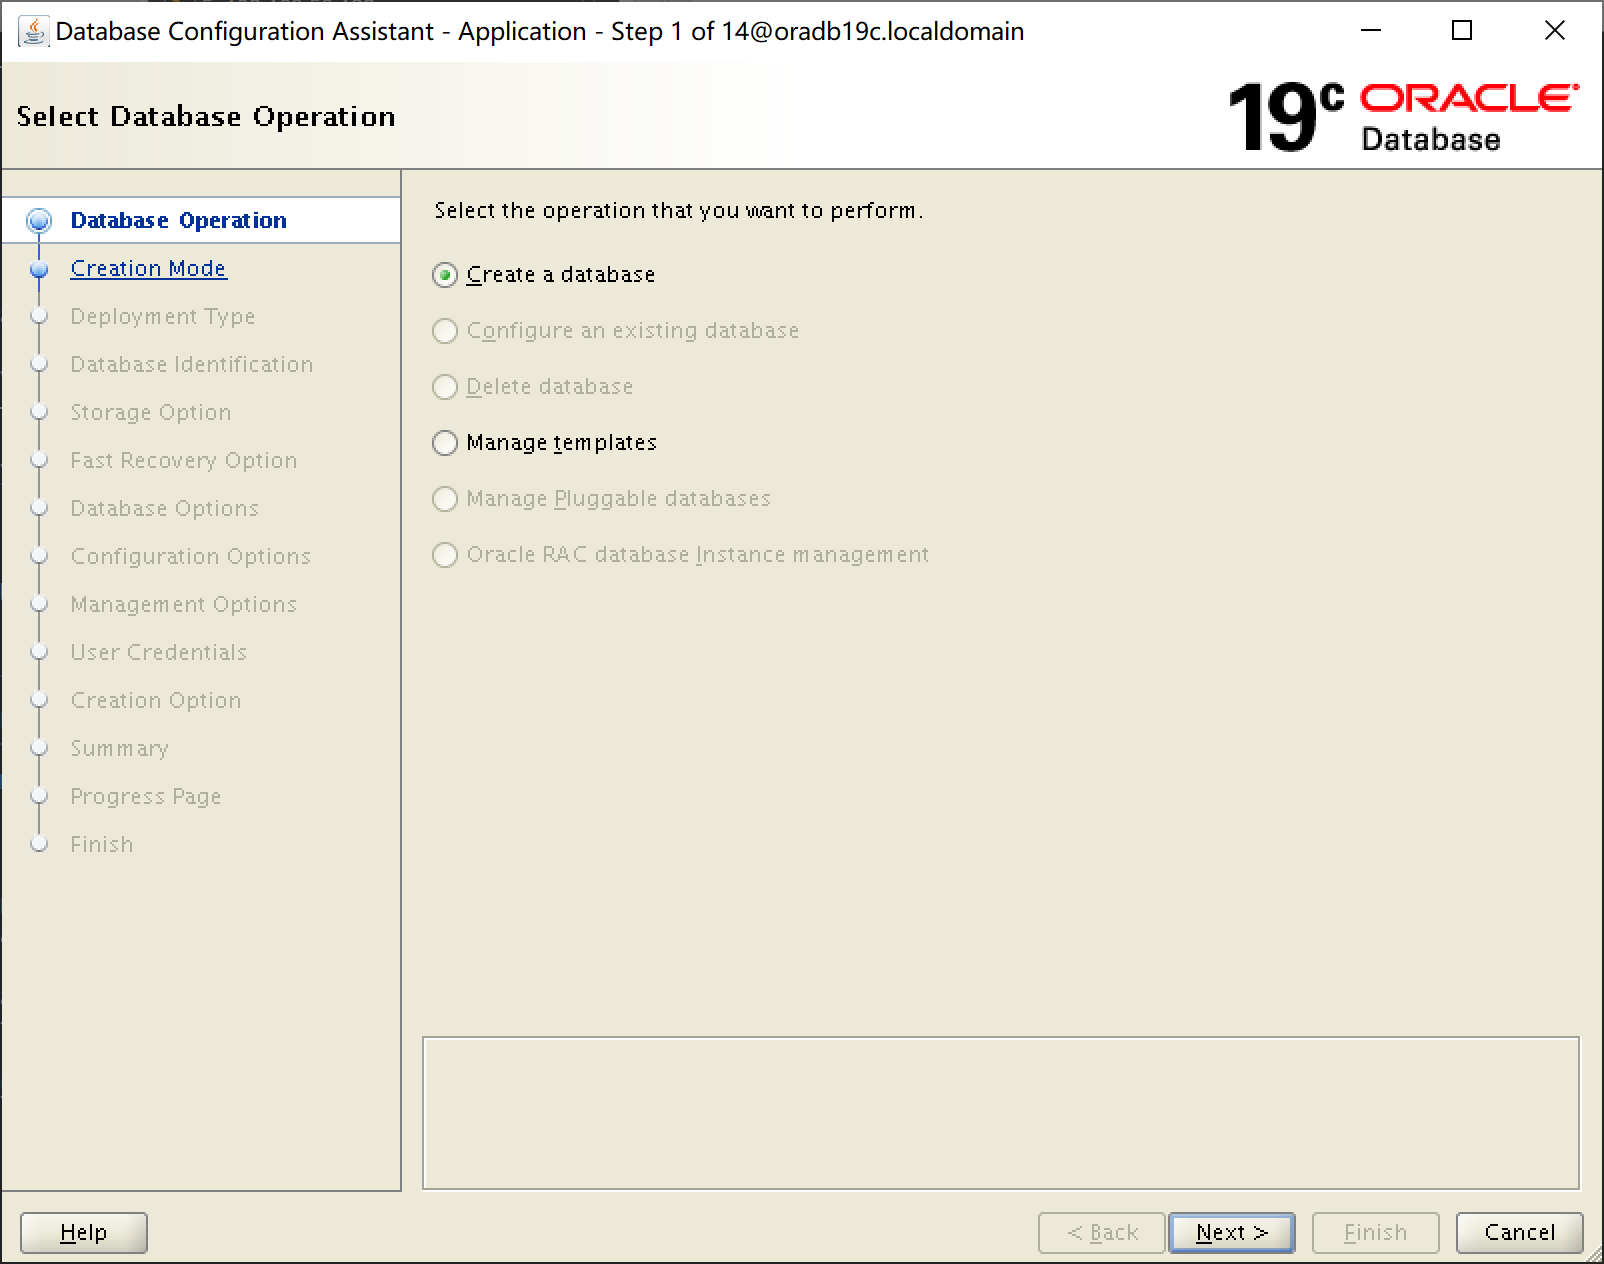Close the Database Configuration Assistant window

(1555, 31)
